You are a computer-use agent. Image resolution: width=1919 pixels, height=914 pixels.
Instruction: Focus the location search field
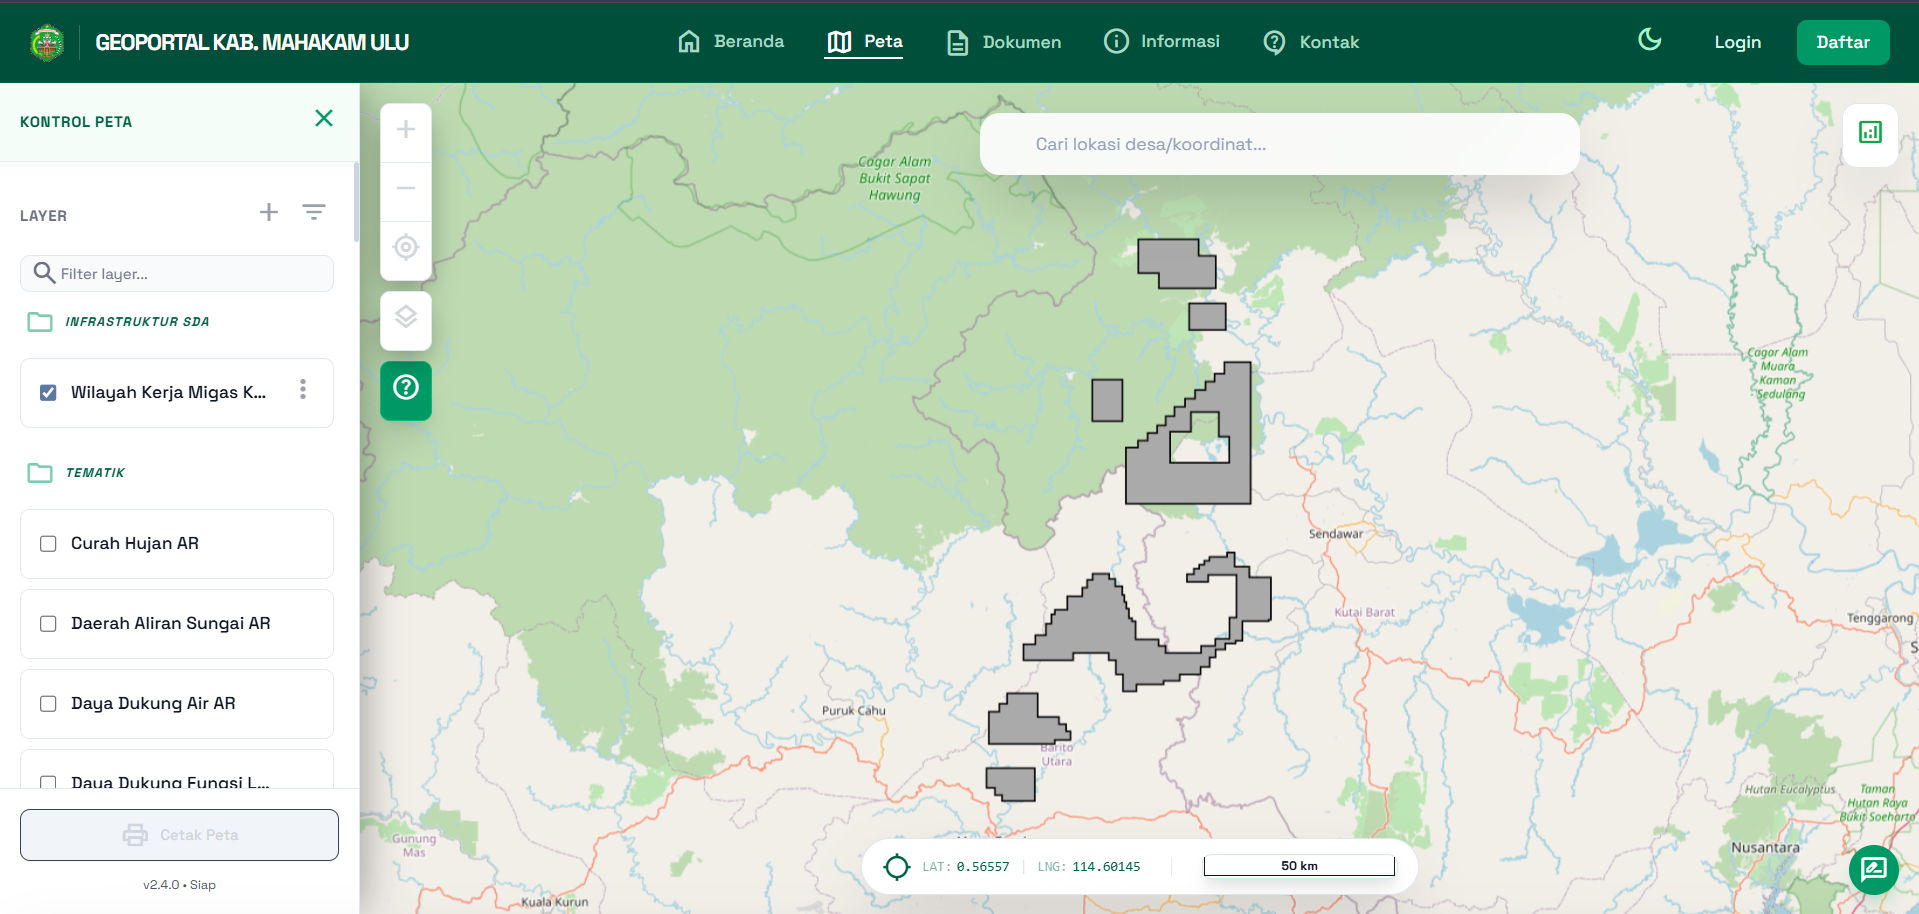point(1279,145)
